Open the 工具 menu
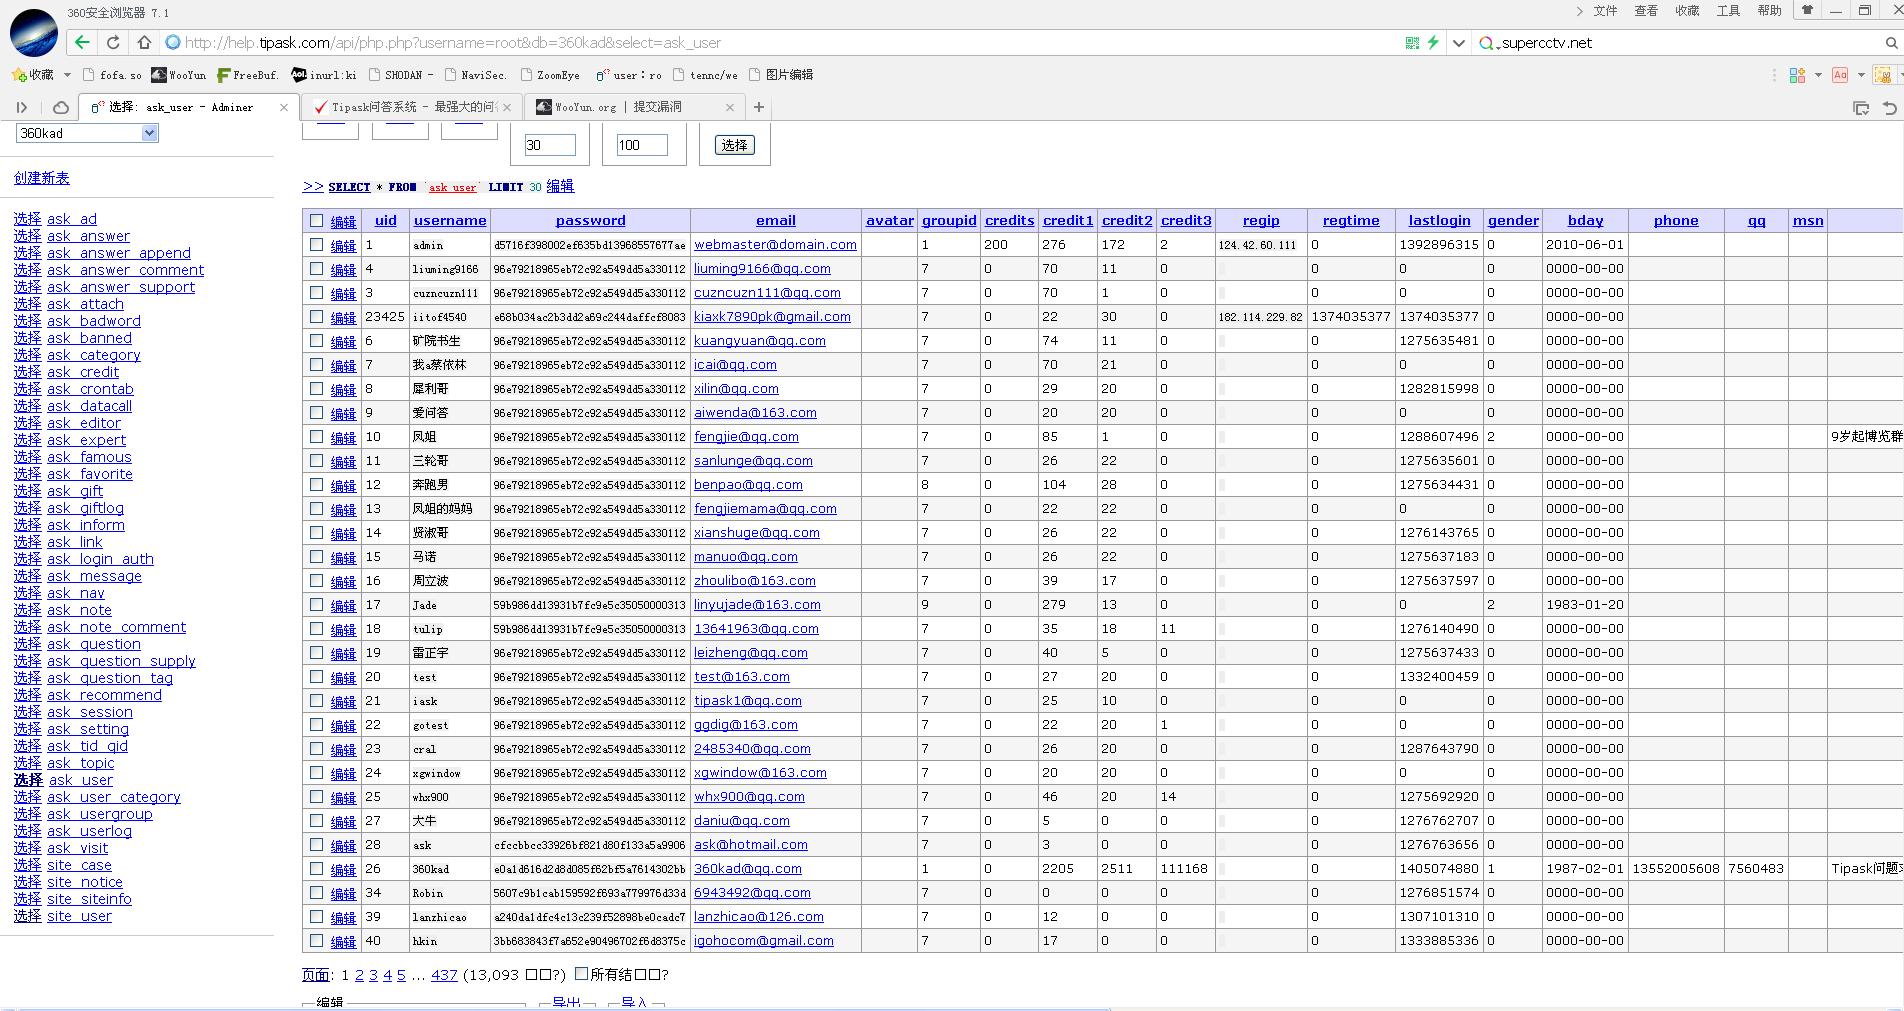The height and width of the screenshot is (1011, 1904). point(1728,11)
